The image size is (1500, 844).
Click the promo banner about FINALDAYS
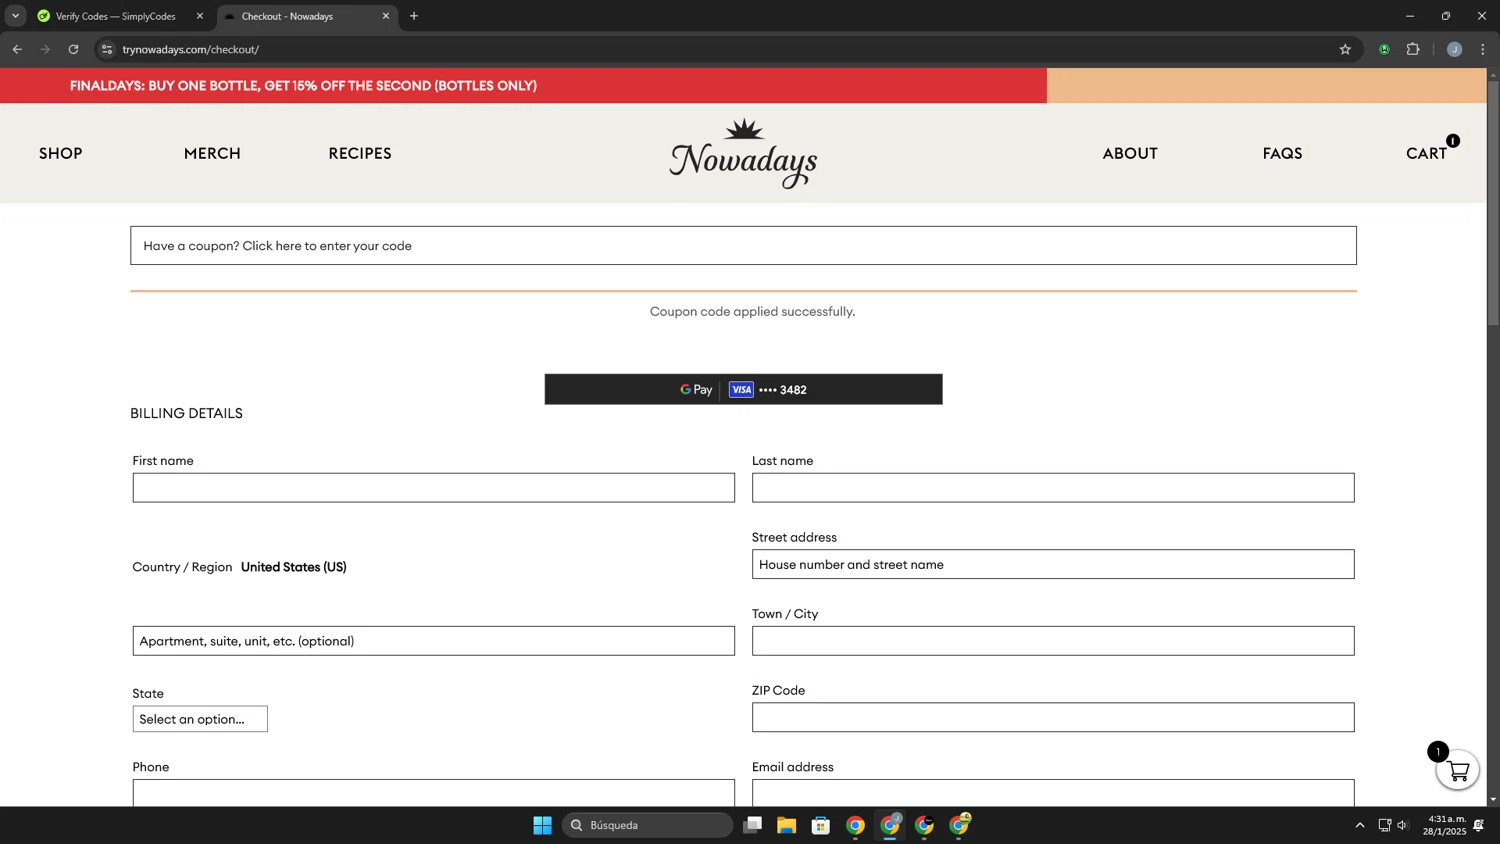tap(303, 86)
